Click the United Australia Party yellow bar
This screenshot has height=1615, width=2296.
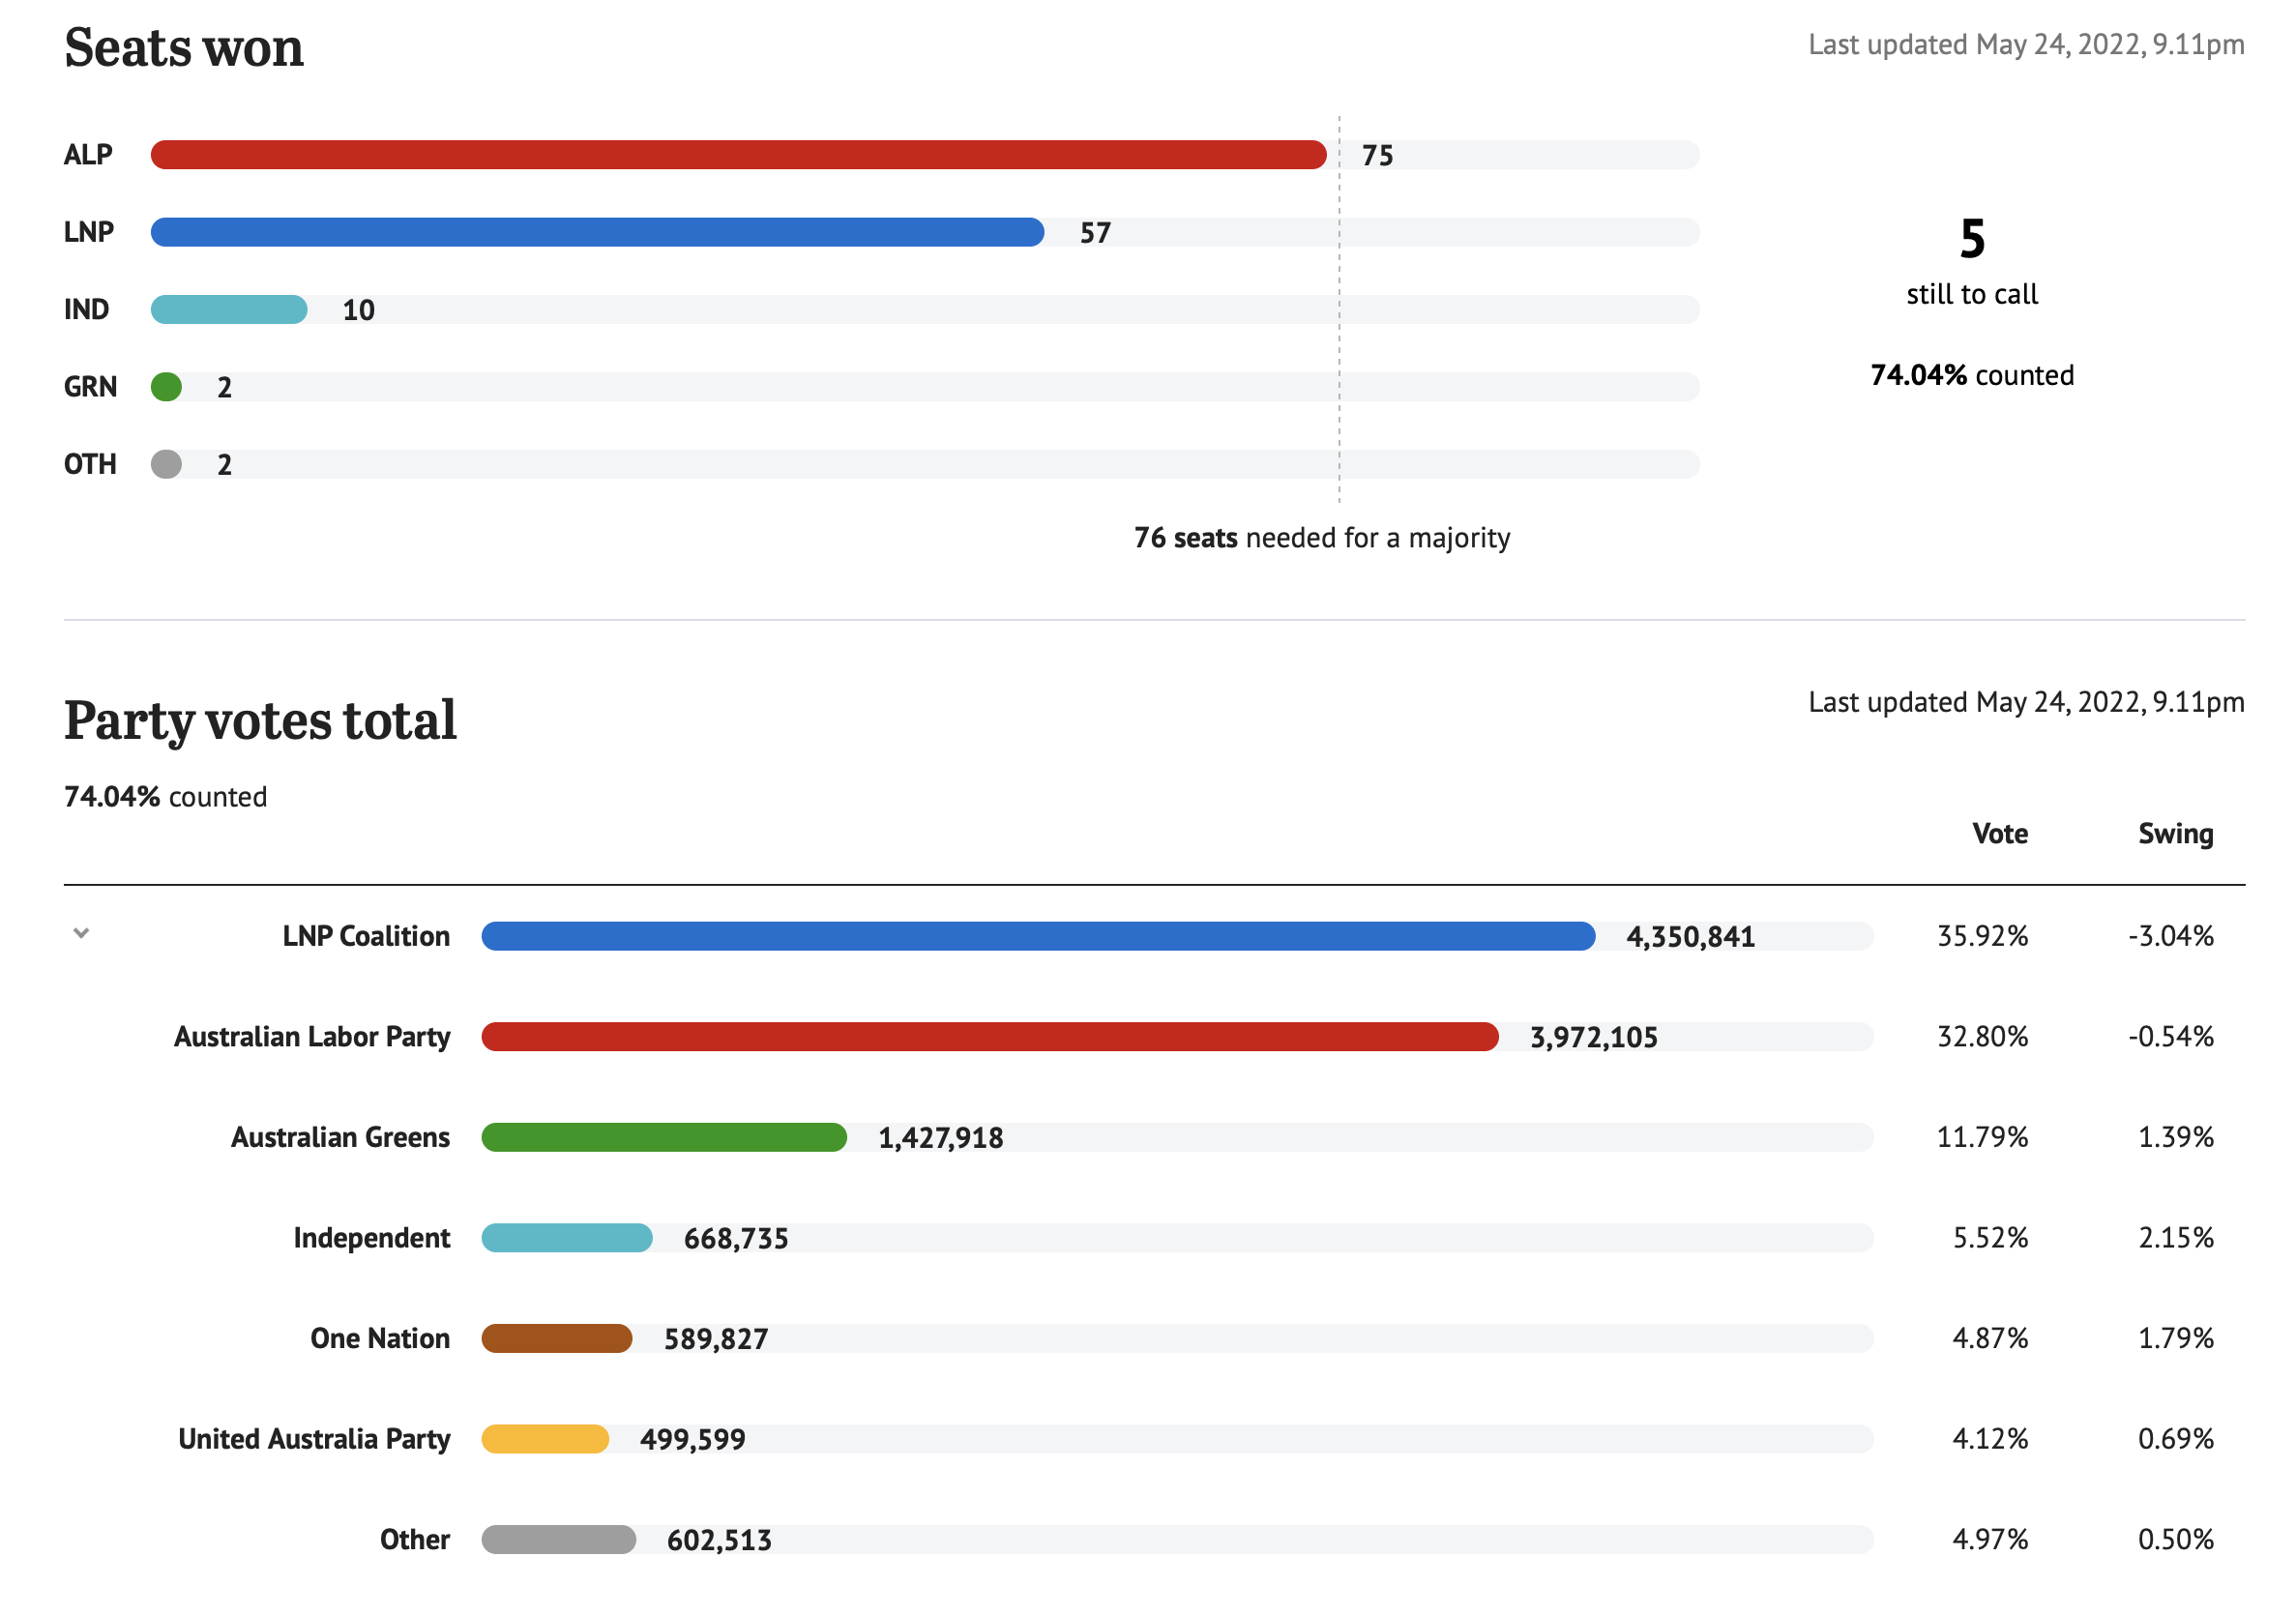click(x=545, y=1440)
